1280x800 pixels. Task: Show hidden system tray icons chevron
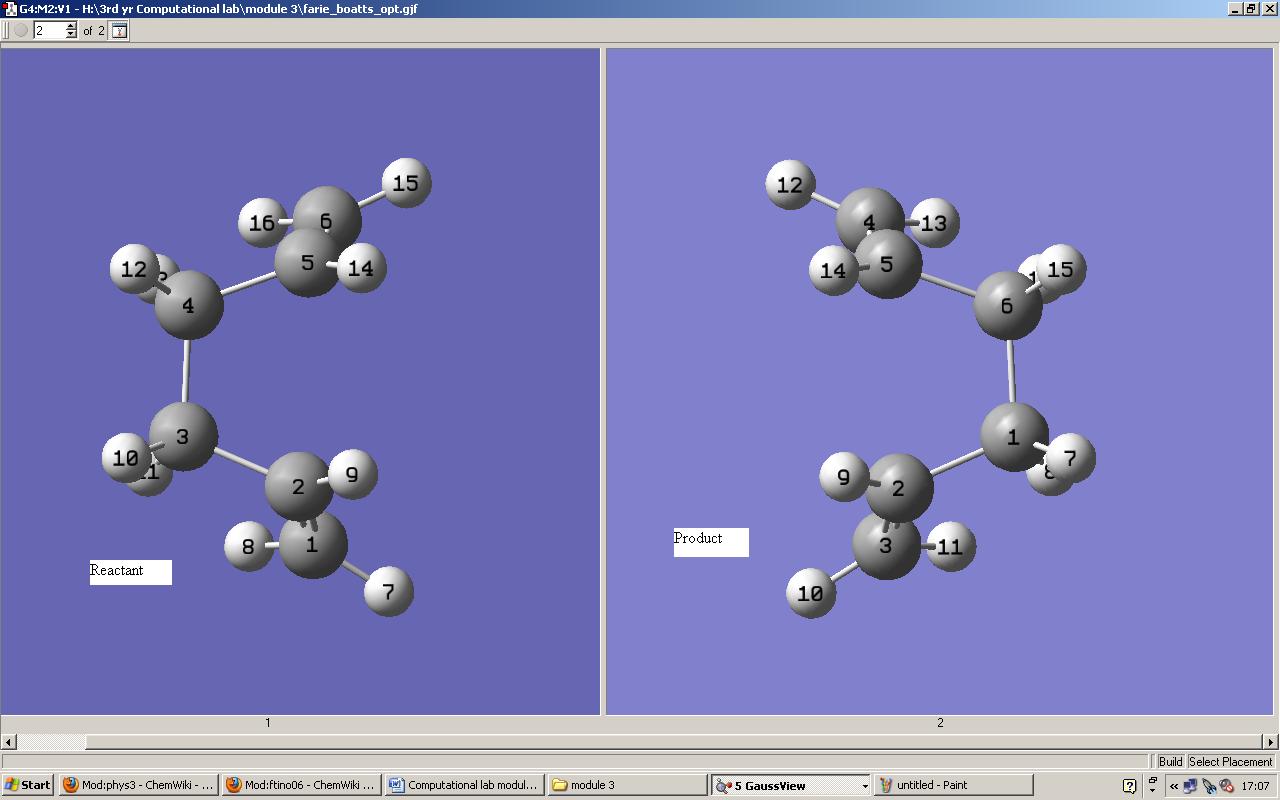1174,786
